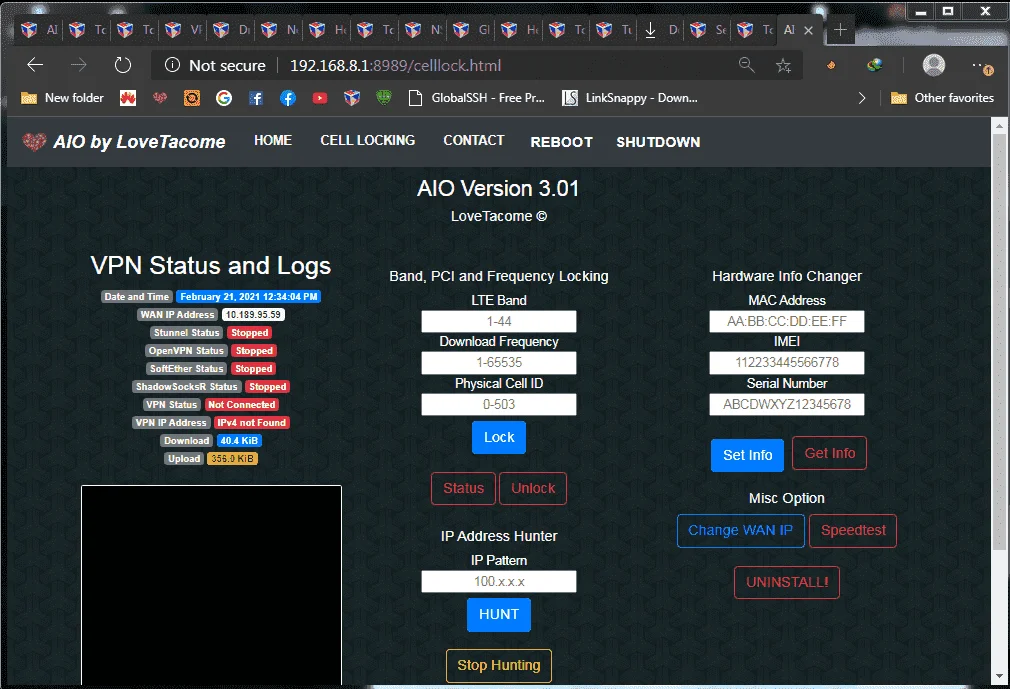The width and height of the screenshot is (1010, 689).
Task: Click the Download value 40.4 KiB
Action: pyautogui.click(x=239, y=441)
